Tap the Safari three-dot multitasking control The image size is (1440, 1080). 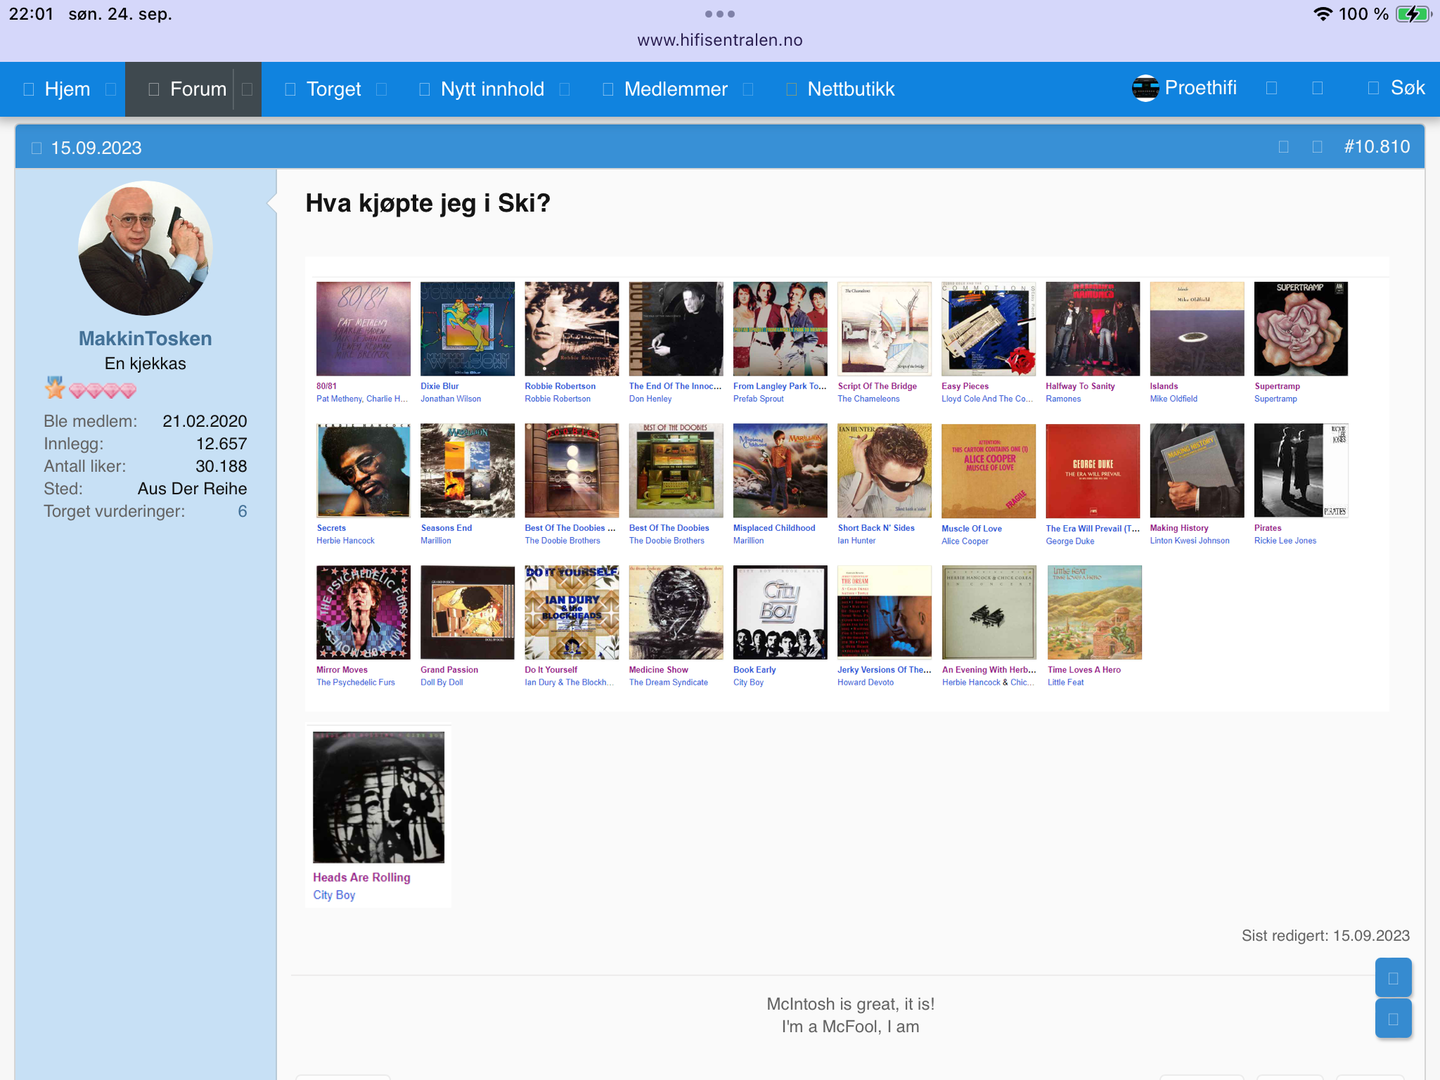[x=720, y=14]
